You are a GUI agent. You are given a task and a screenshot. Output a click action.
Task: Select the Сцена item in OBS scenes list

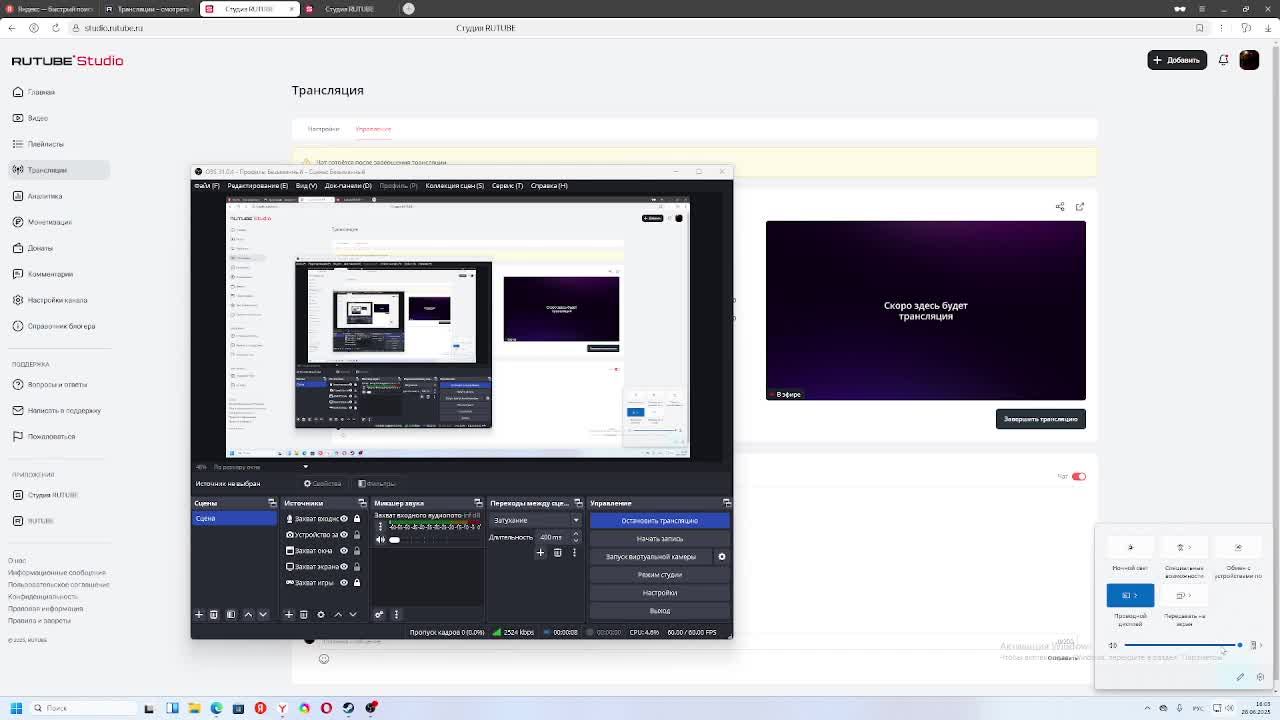click(234, 518)
